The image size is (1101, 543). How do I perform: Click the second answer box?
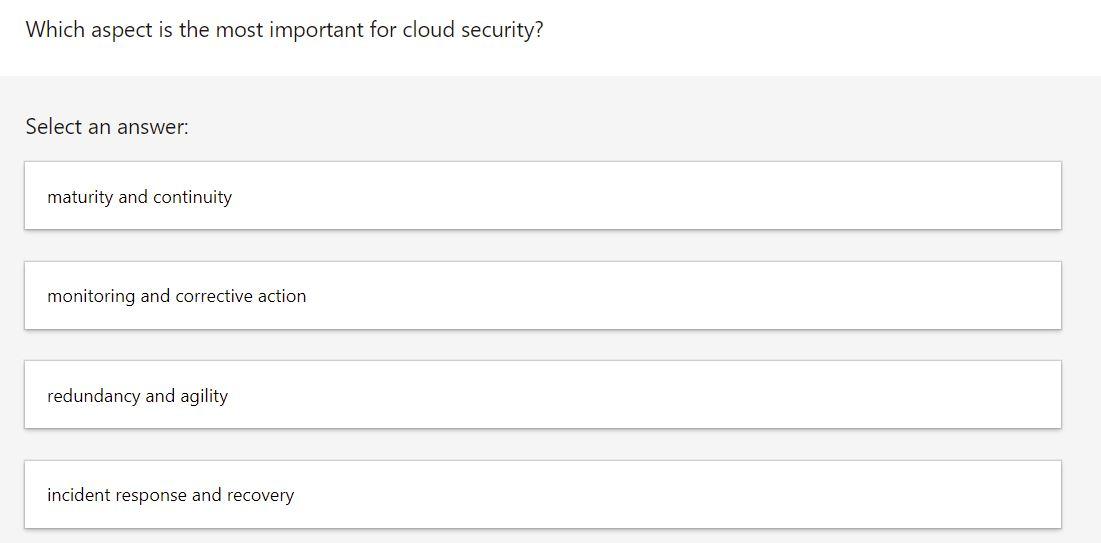coord(542,296)
